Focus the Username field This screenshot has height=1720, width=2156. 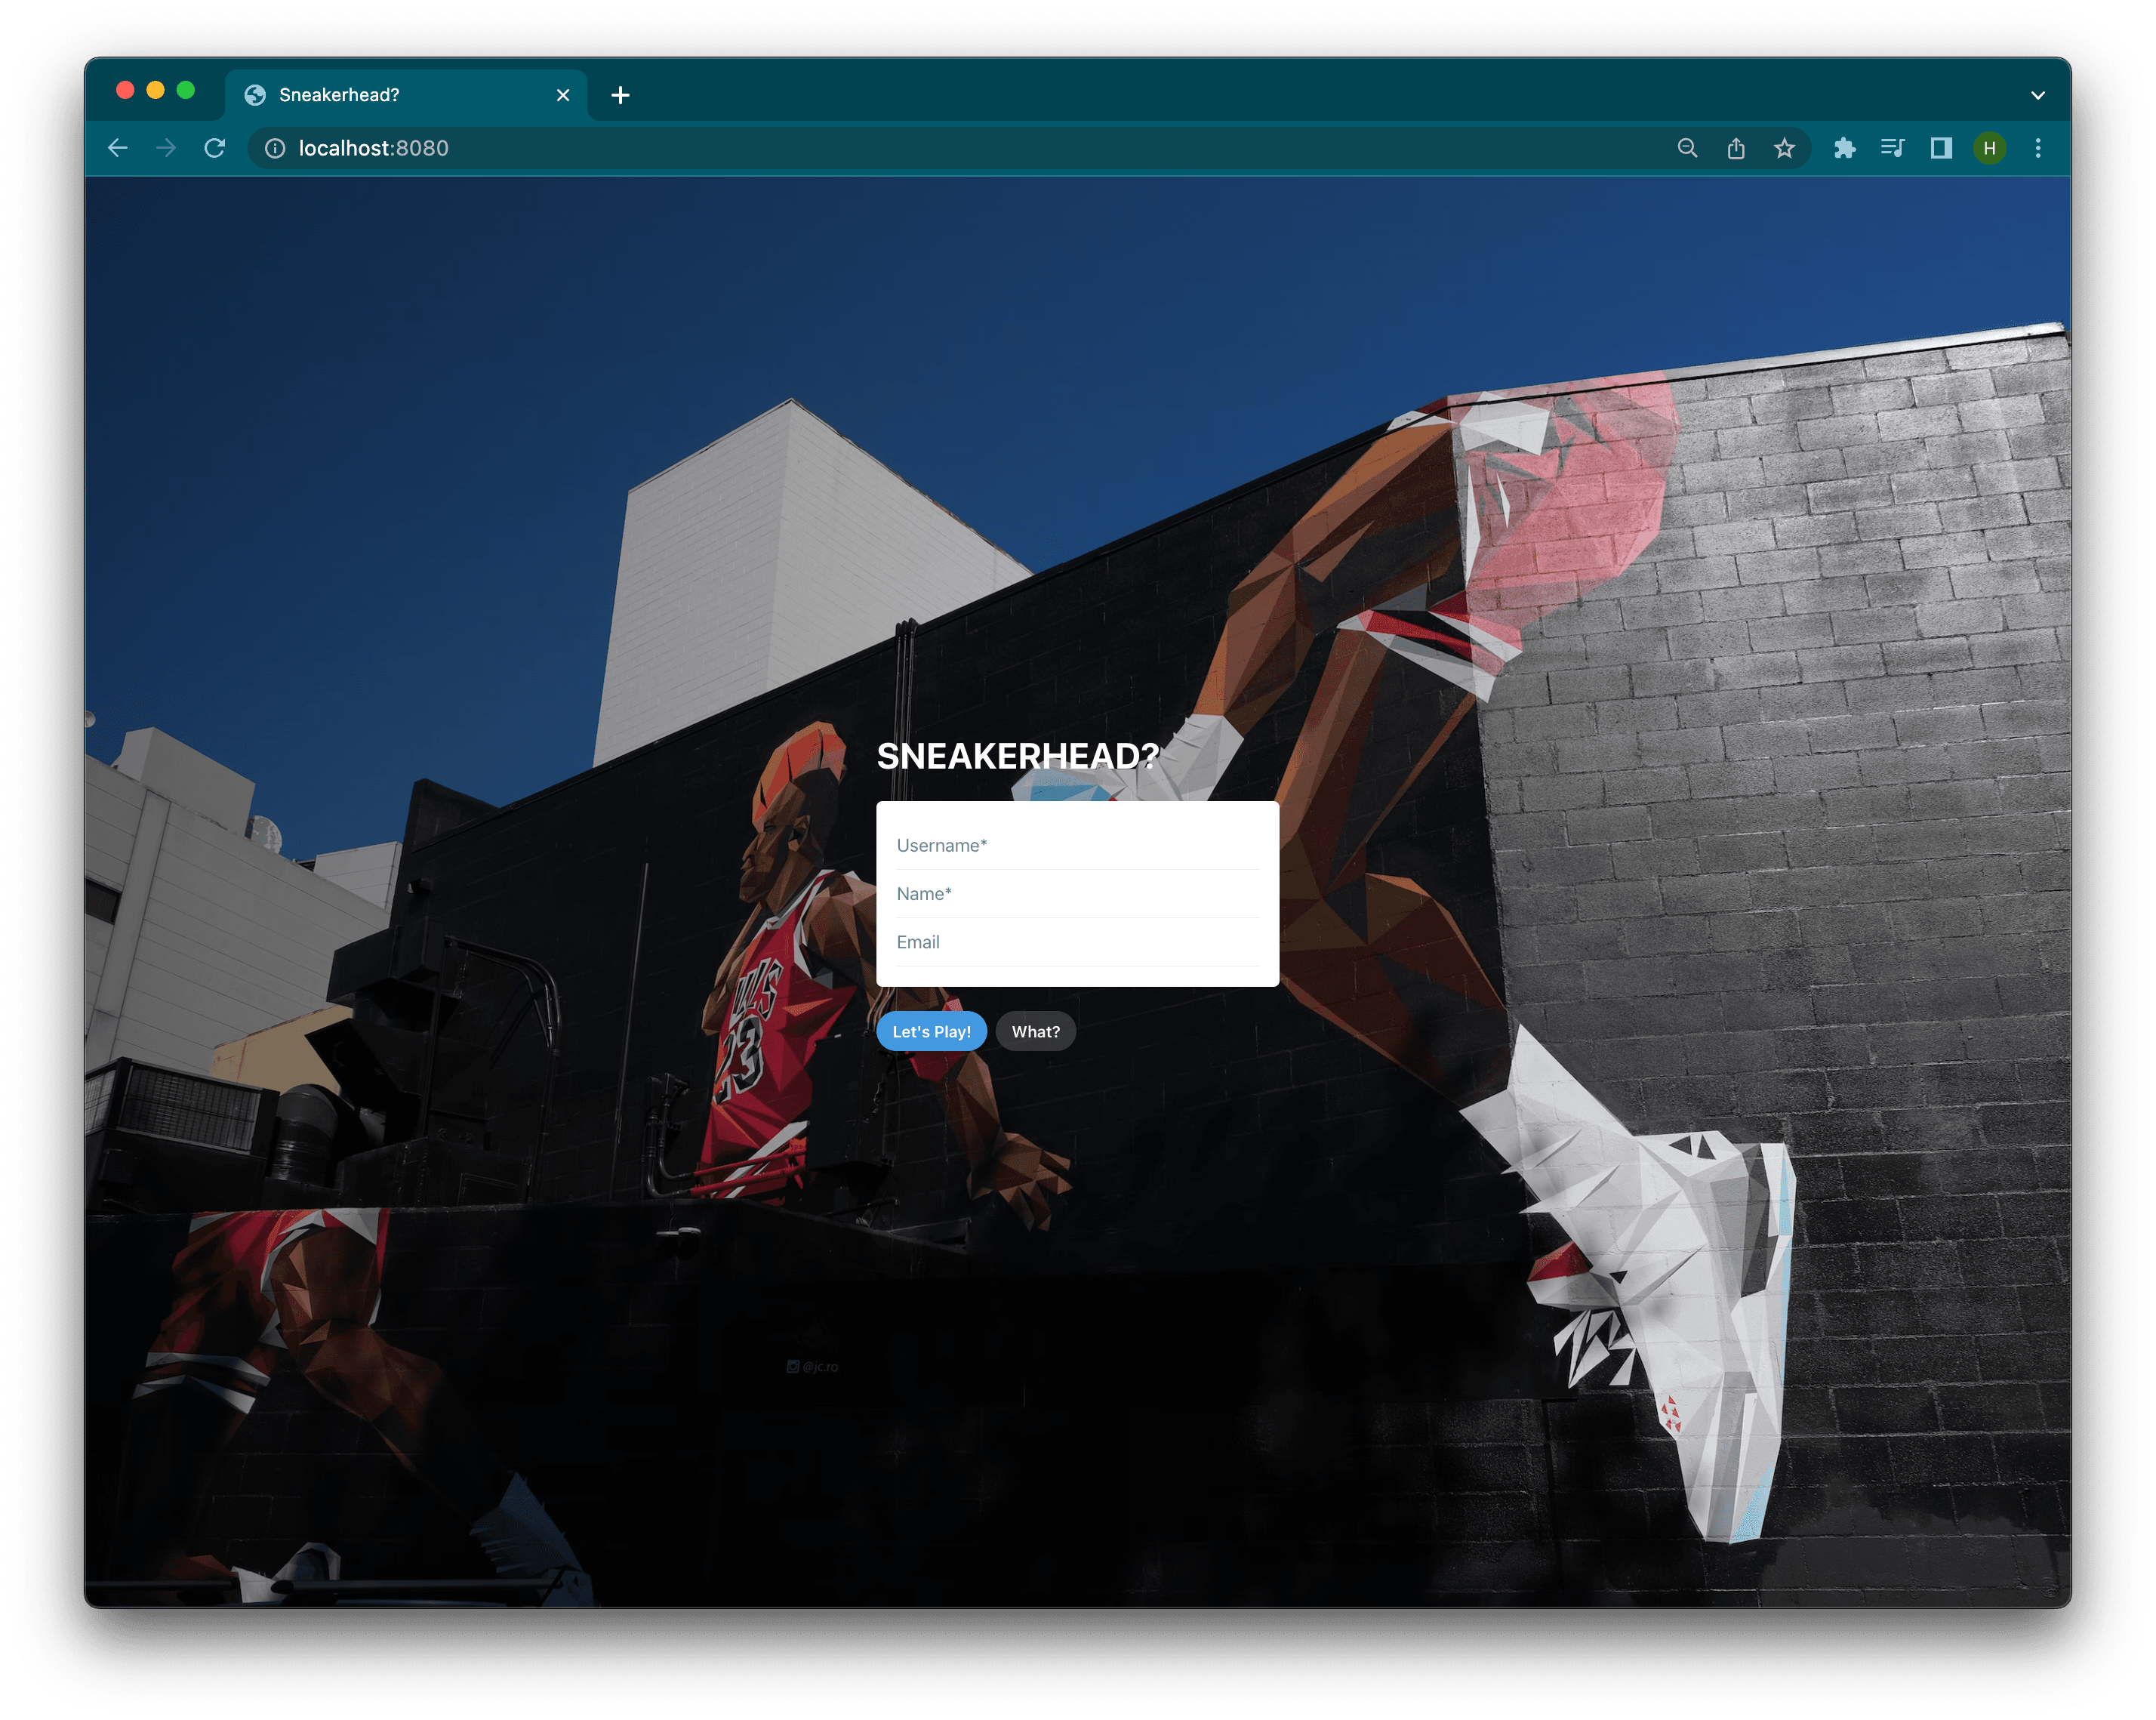(x=1077, y=846)
